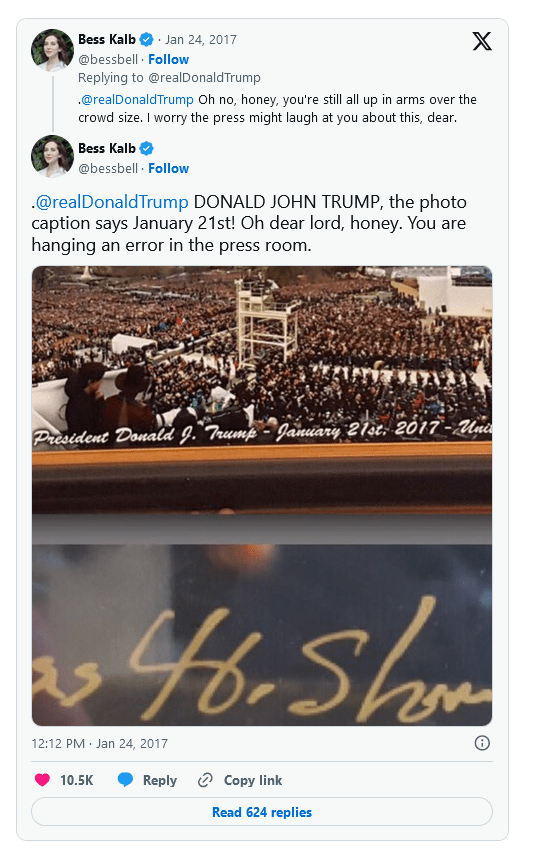Image resolution: width=543 pixels, height=860 pixels.
Task: Open the inauguration crowd photo
Action: pos(262,496)
